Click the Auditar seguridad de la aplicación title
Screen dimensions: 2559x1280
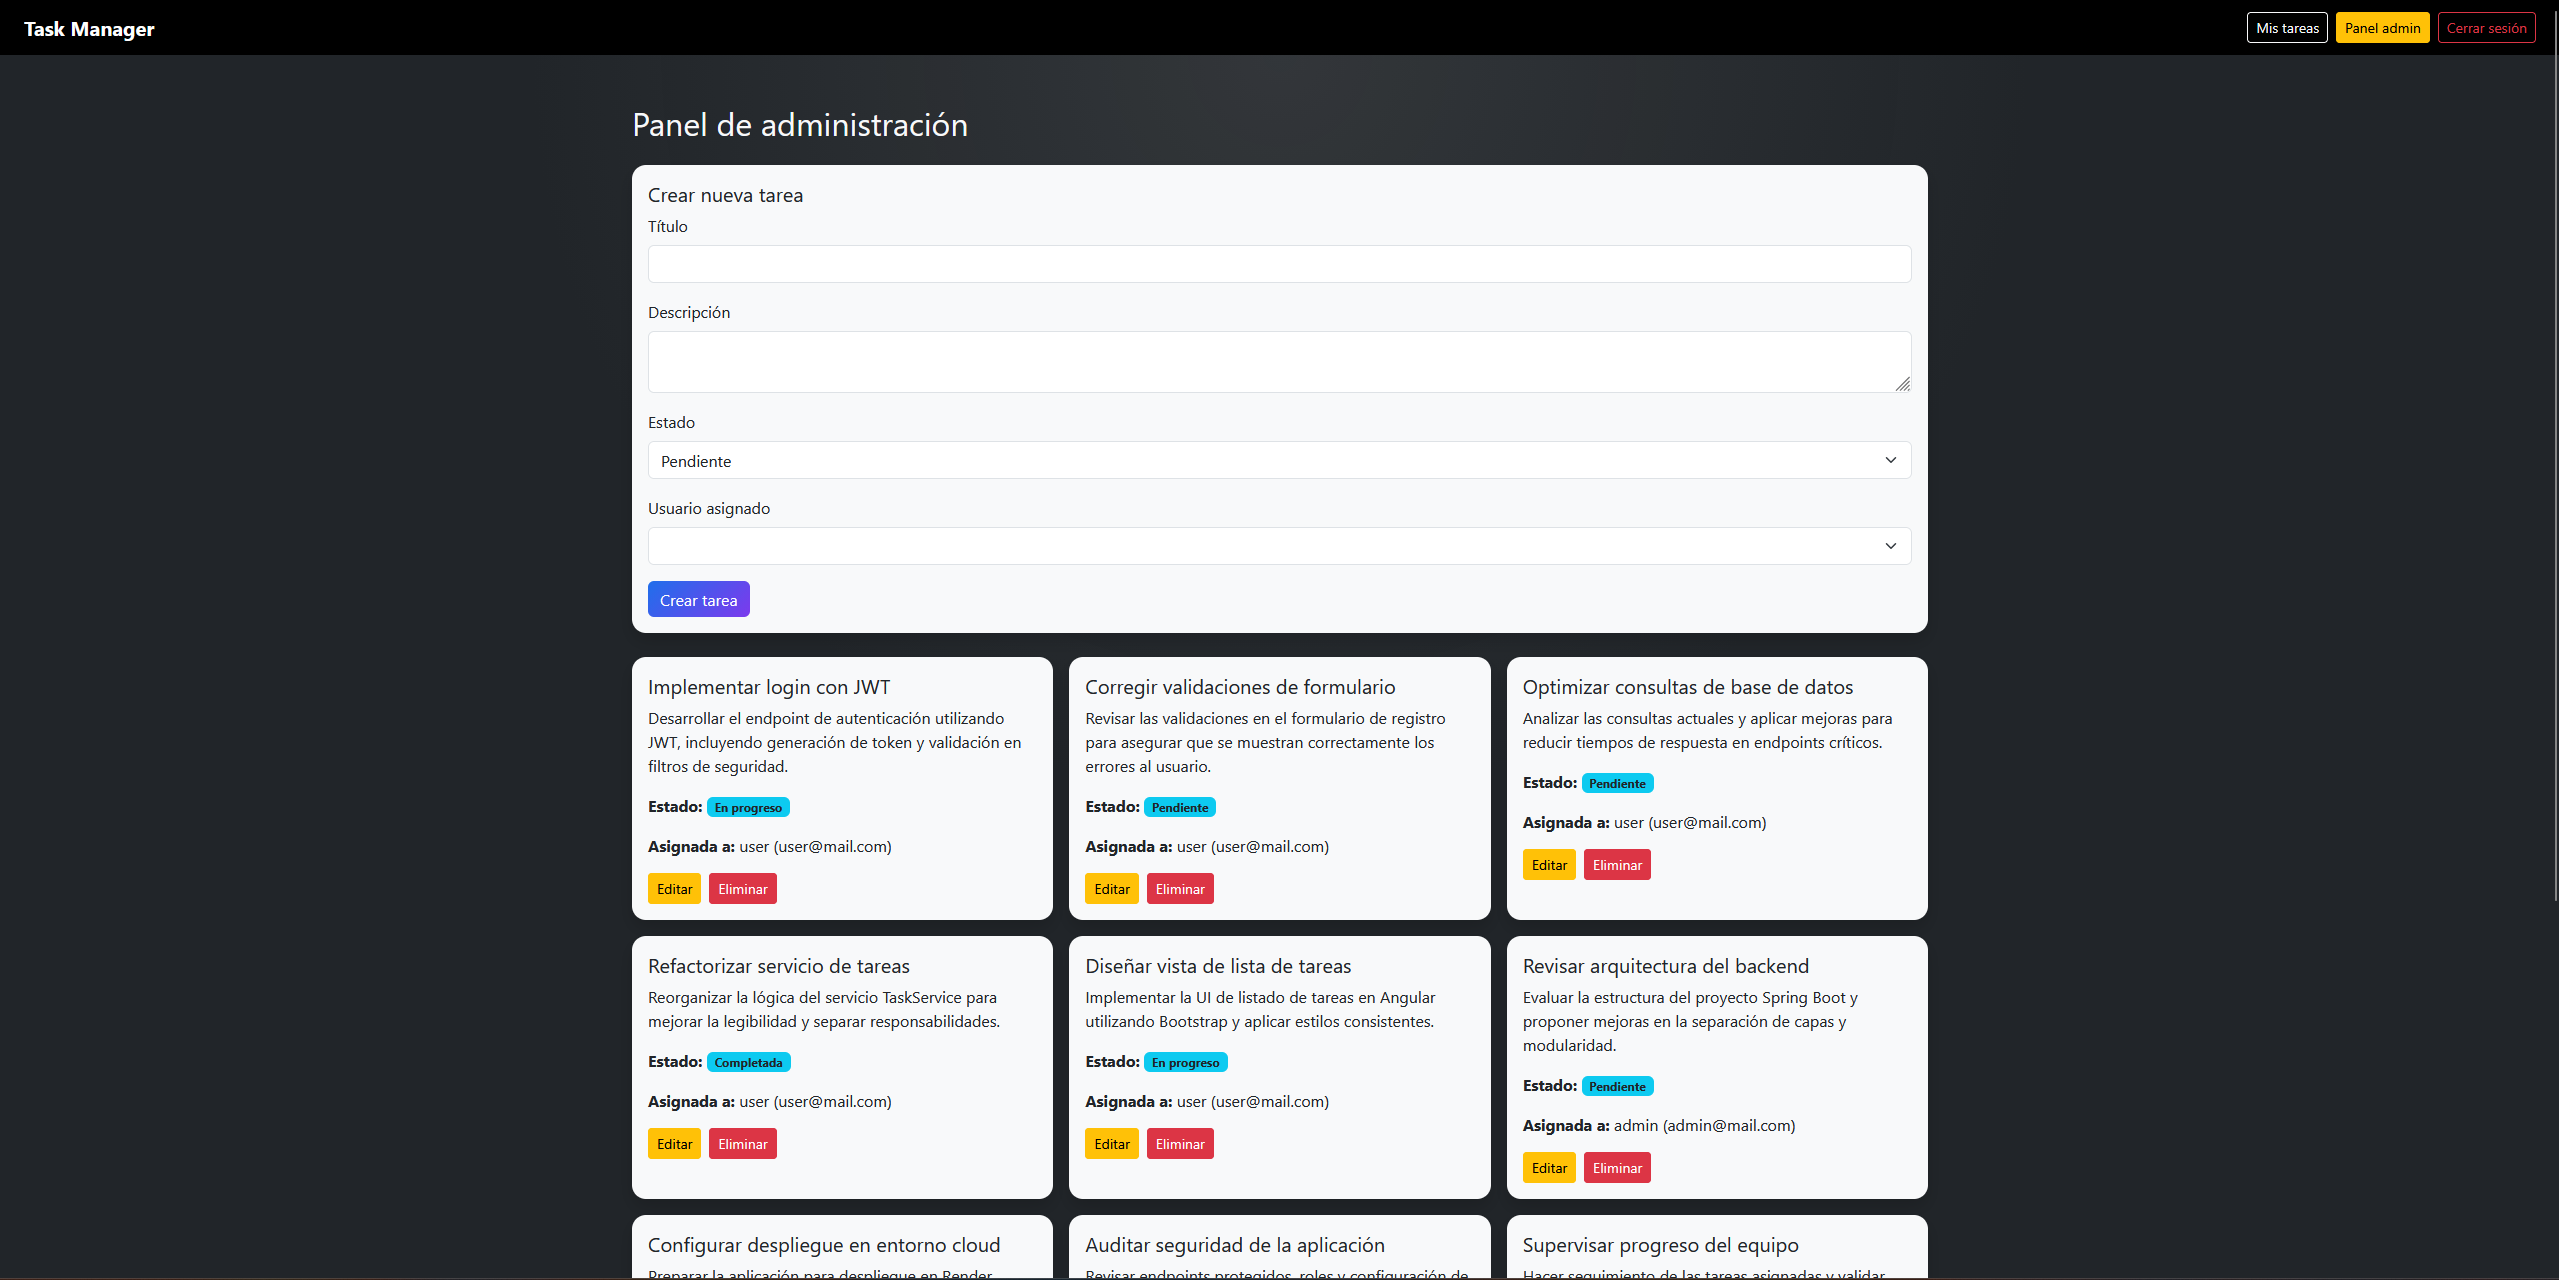point(1235,1245)
